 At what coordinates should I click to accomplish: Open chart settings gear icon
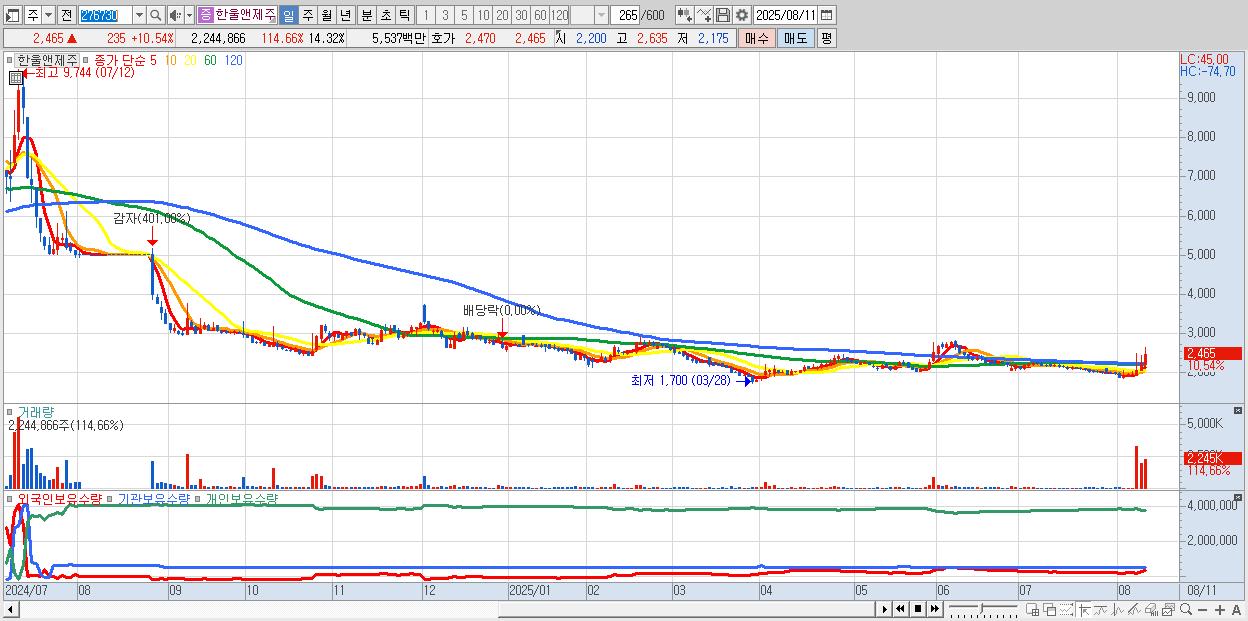click(741, 15)
